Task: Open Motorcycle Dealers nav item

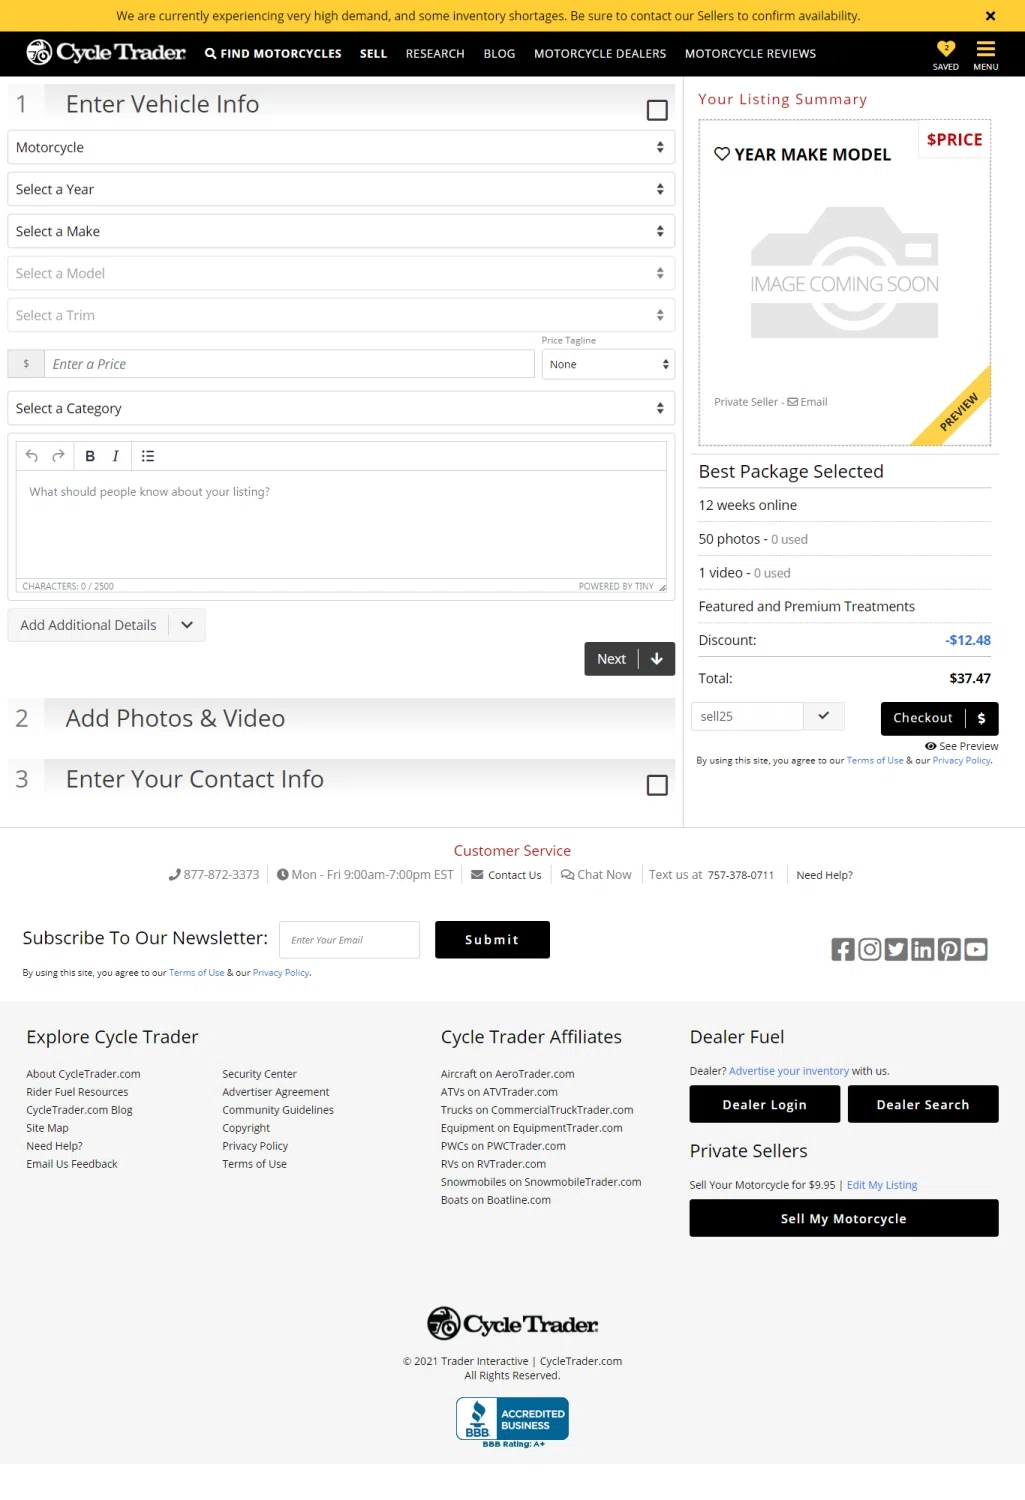Action: click(x=600, y=54)
